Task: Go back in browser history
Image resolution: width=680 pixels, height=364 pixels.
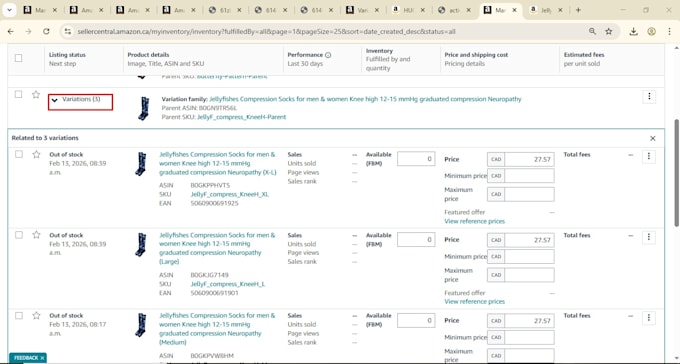Action: point(11,31)
